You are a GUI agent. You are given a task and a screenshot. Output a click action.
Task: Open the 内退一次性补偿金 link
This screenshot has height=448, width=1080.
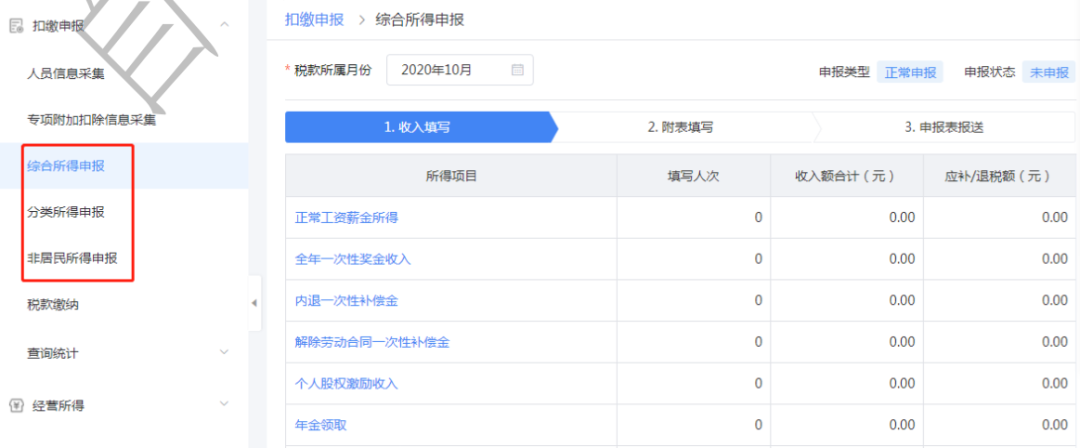click(x=346, y=301)
